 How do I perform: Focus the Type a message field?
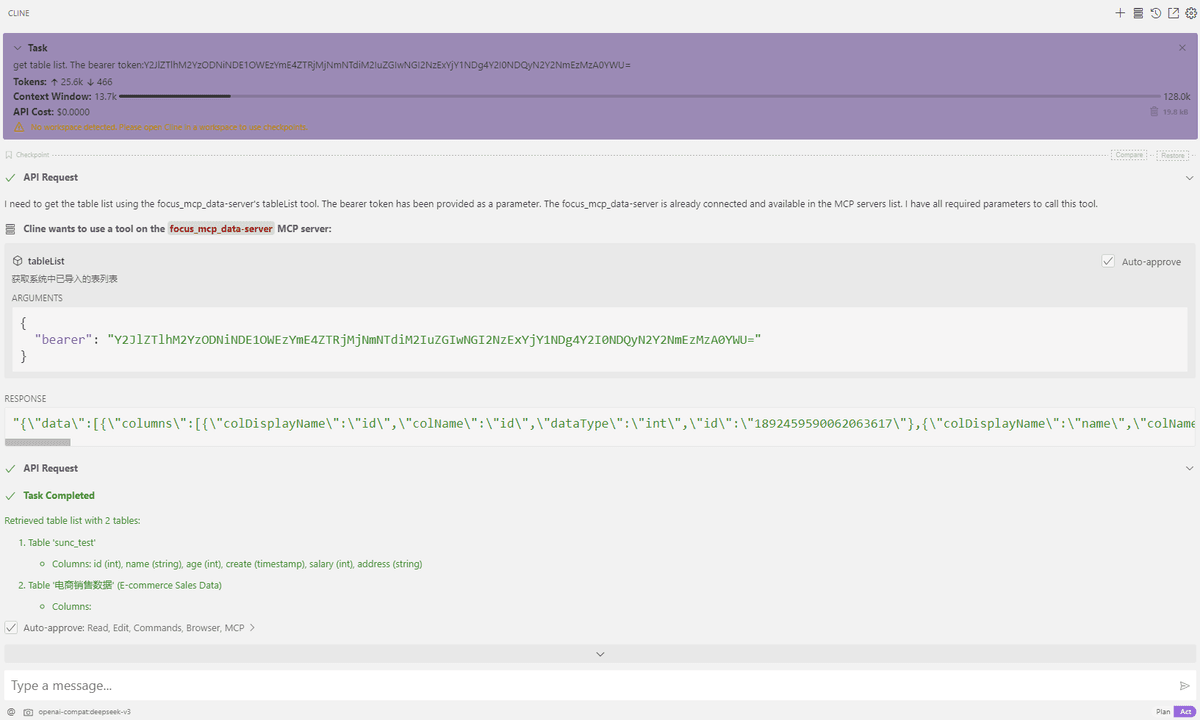coord(590,686)
